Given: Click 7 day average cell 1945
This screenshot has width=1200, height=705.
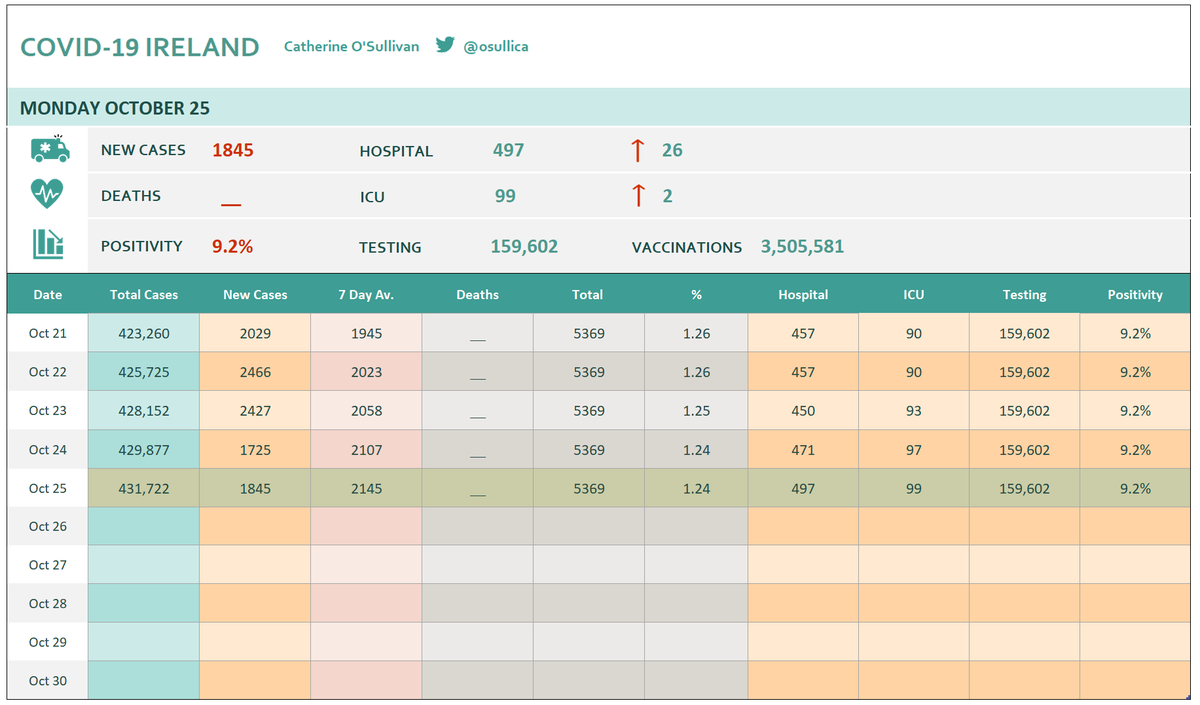Looking at the screenshot, I should pos(367,333).
